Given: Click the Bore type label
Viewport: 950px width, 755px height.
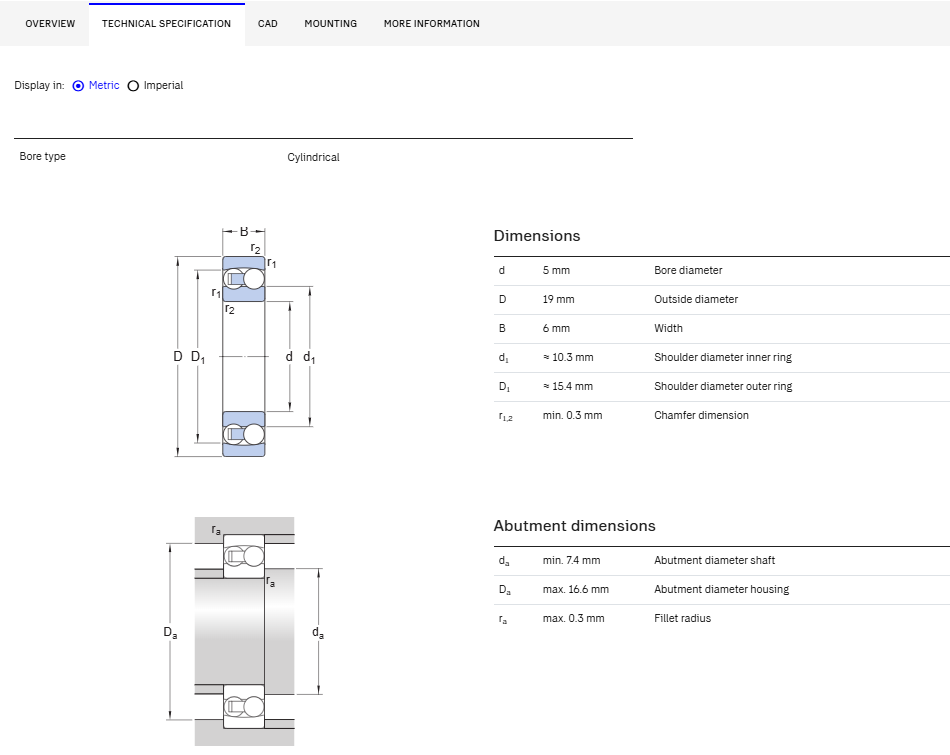Looking at the screenshot, I should pos(42,156).
